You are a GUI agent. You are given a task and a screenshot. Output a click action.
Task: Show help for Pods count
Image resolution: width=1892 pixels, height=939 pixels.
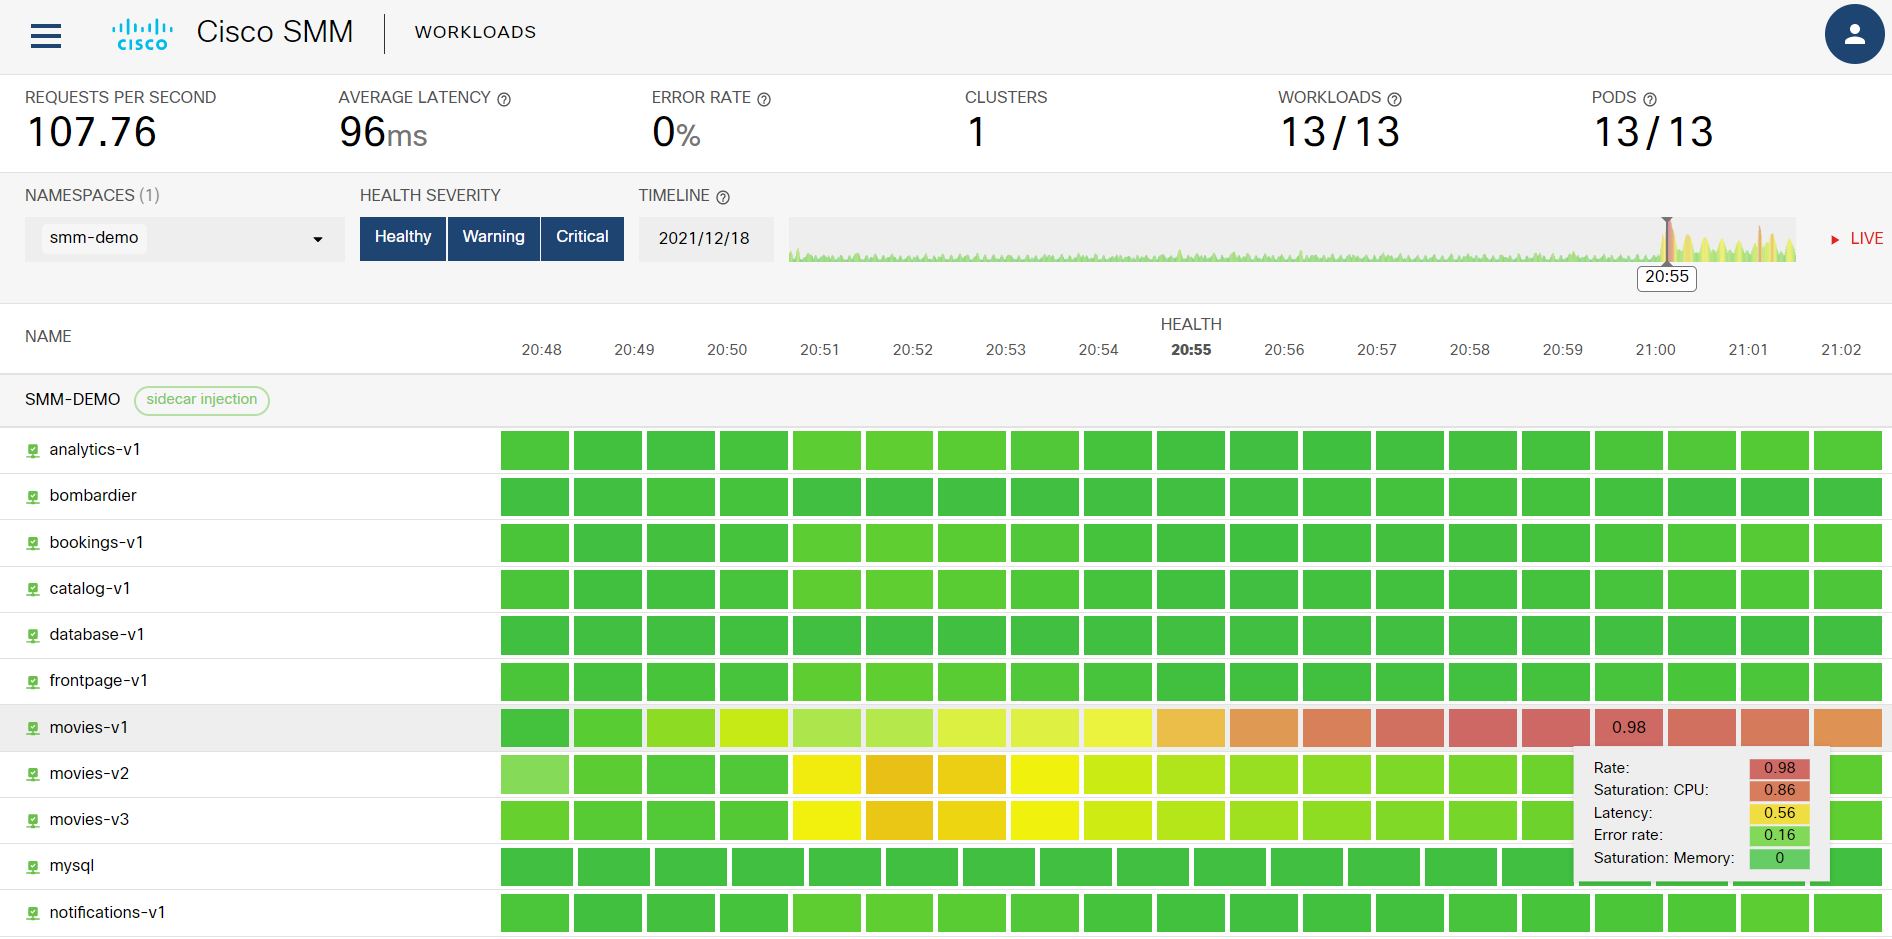1650,99
